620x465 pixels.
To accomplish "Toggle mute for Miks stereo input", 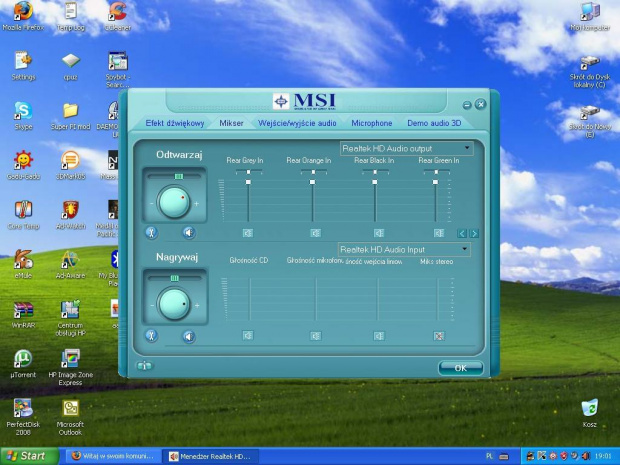I will pos(438,336).
